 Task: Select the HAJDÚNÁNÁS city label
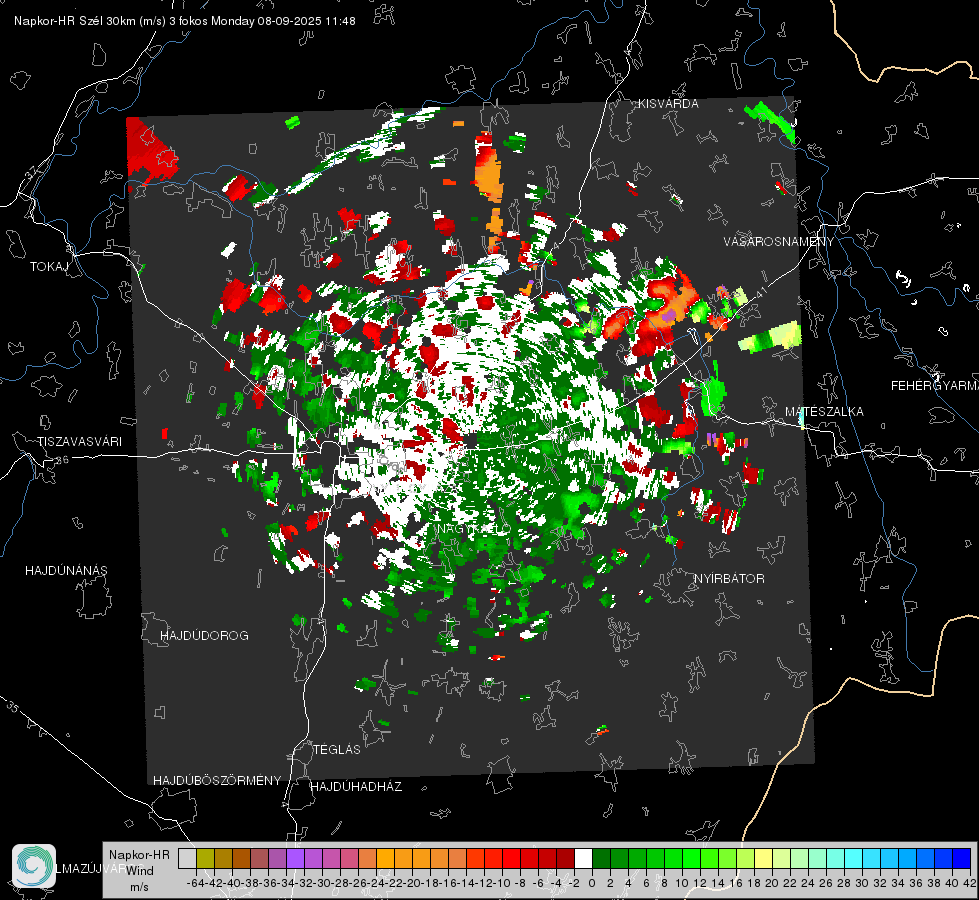(66, 571)
